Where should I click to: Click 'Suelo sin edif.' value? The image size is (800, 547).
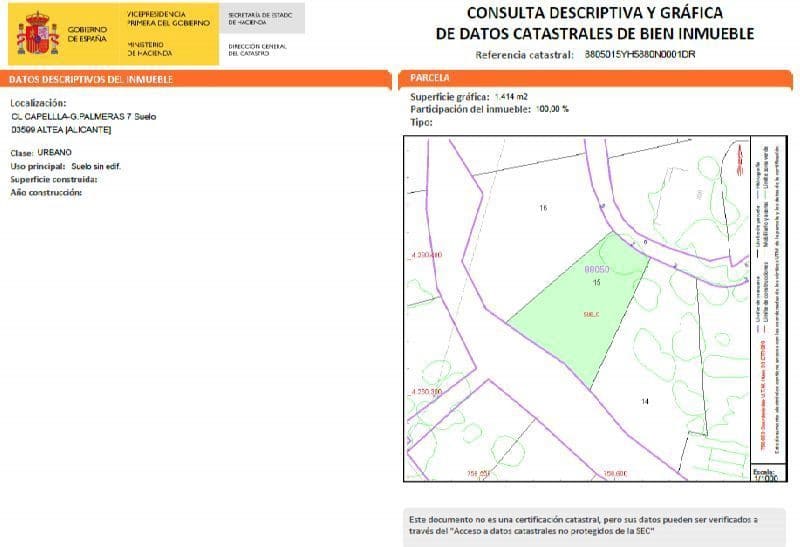[x=96, y=166]
